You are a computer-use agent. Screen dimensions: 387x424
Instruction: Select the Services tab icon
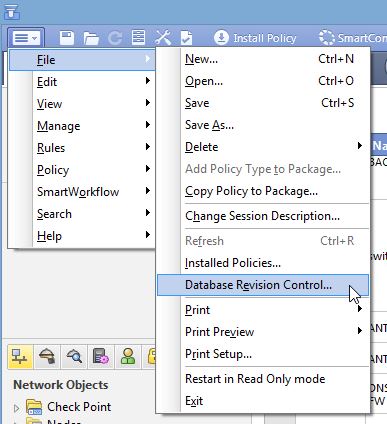tap(47, 357)
